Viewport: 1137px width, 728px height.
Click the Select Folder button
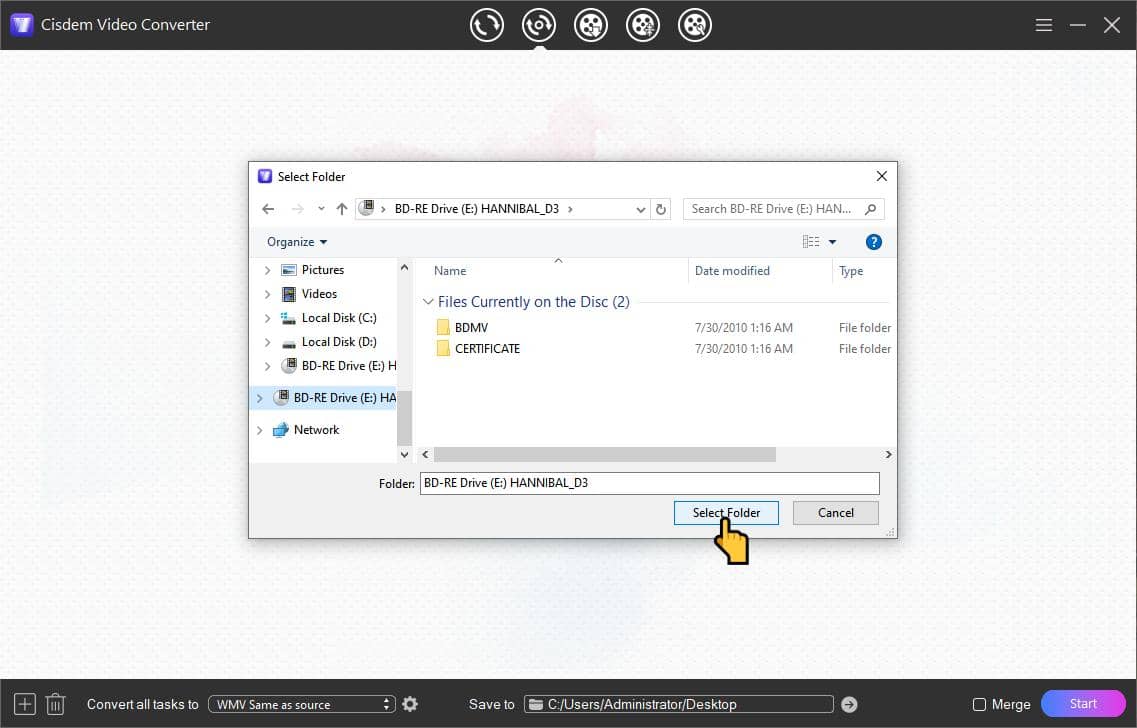click(x=725, y=512)
